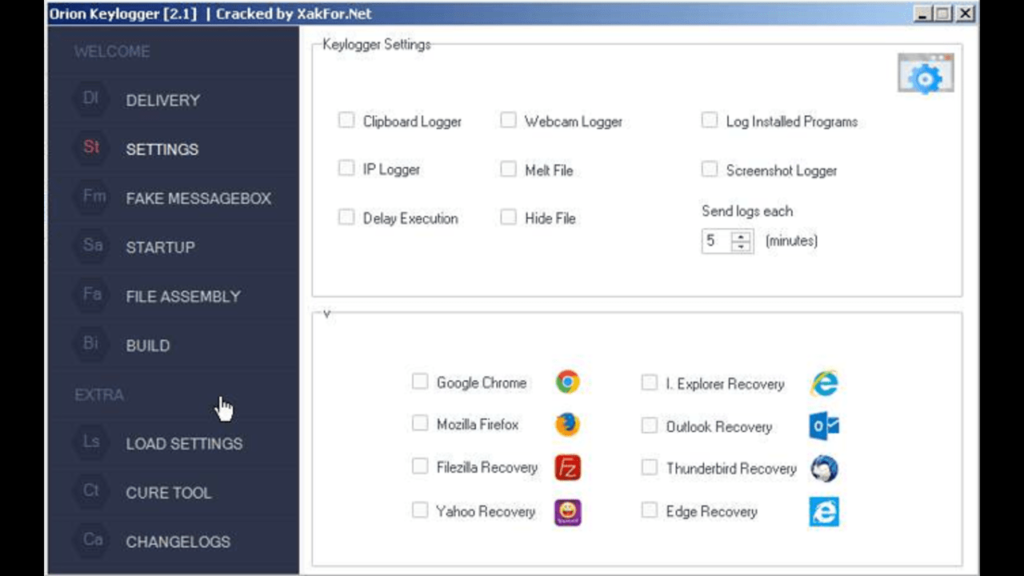Toggle the IP Logger checkbox
The image size is (1024, 576).
(x=346, y=168)
